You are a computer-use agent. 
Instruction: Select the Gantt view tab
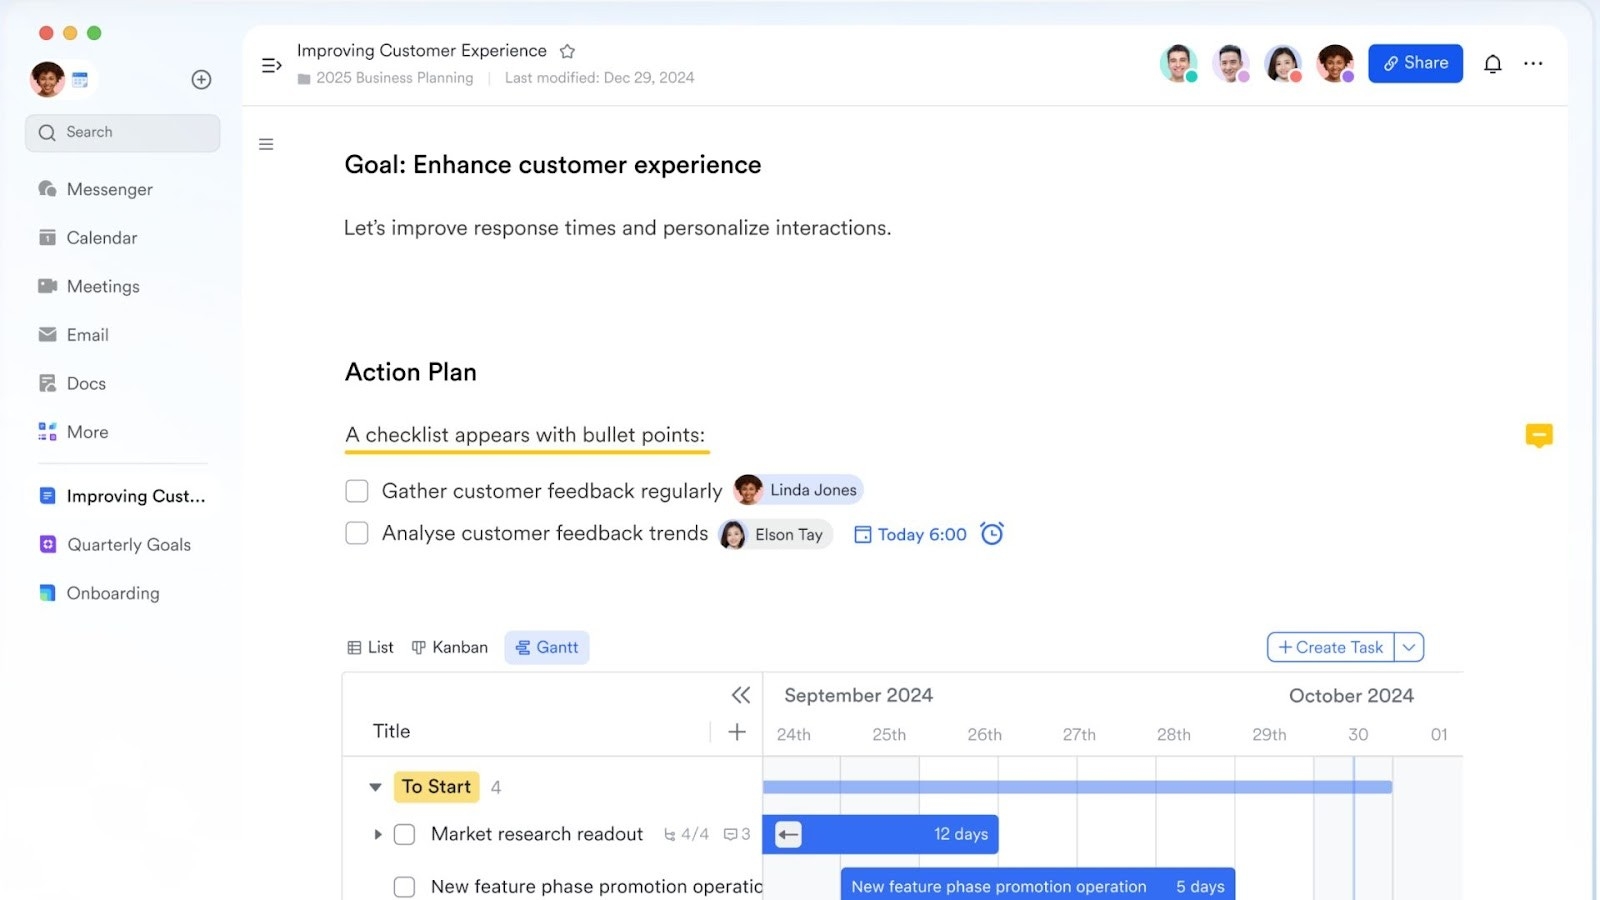[x=547, y=647]
